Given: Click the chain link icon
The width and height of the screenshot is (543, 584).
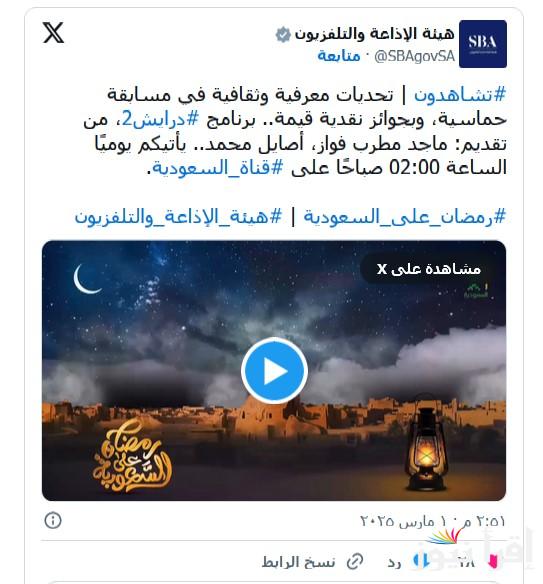Looking at the screenshot, I should [355, 562].
